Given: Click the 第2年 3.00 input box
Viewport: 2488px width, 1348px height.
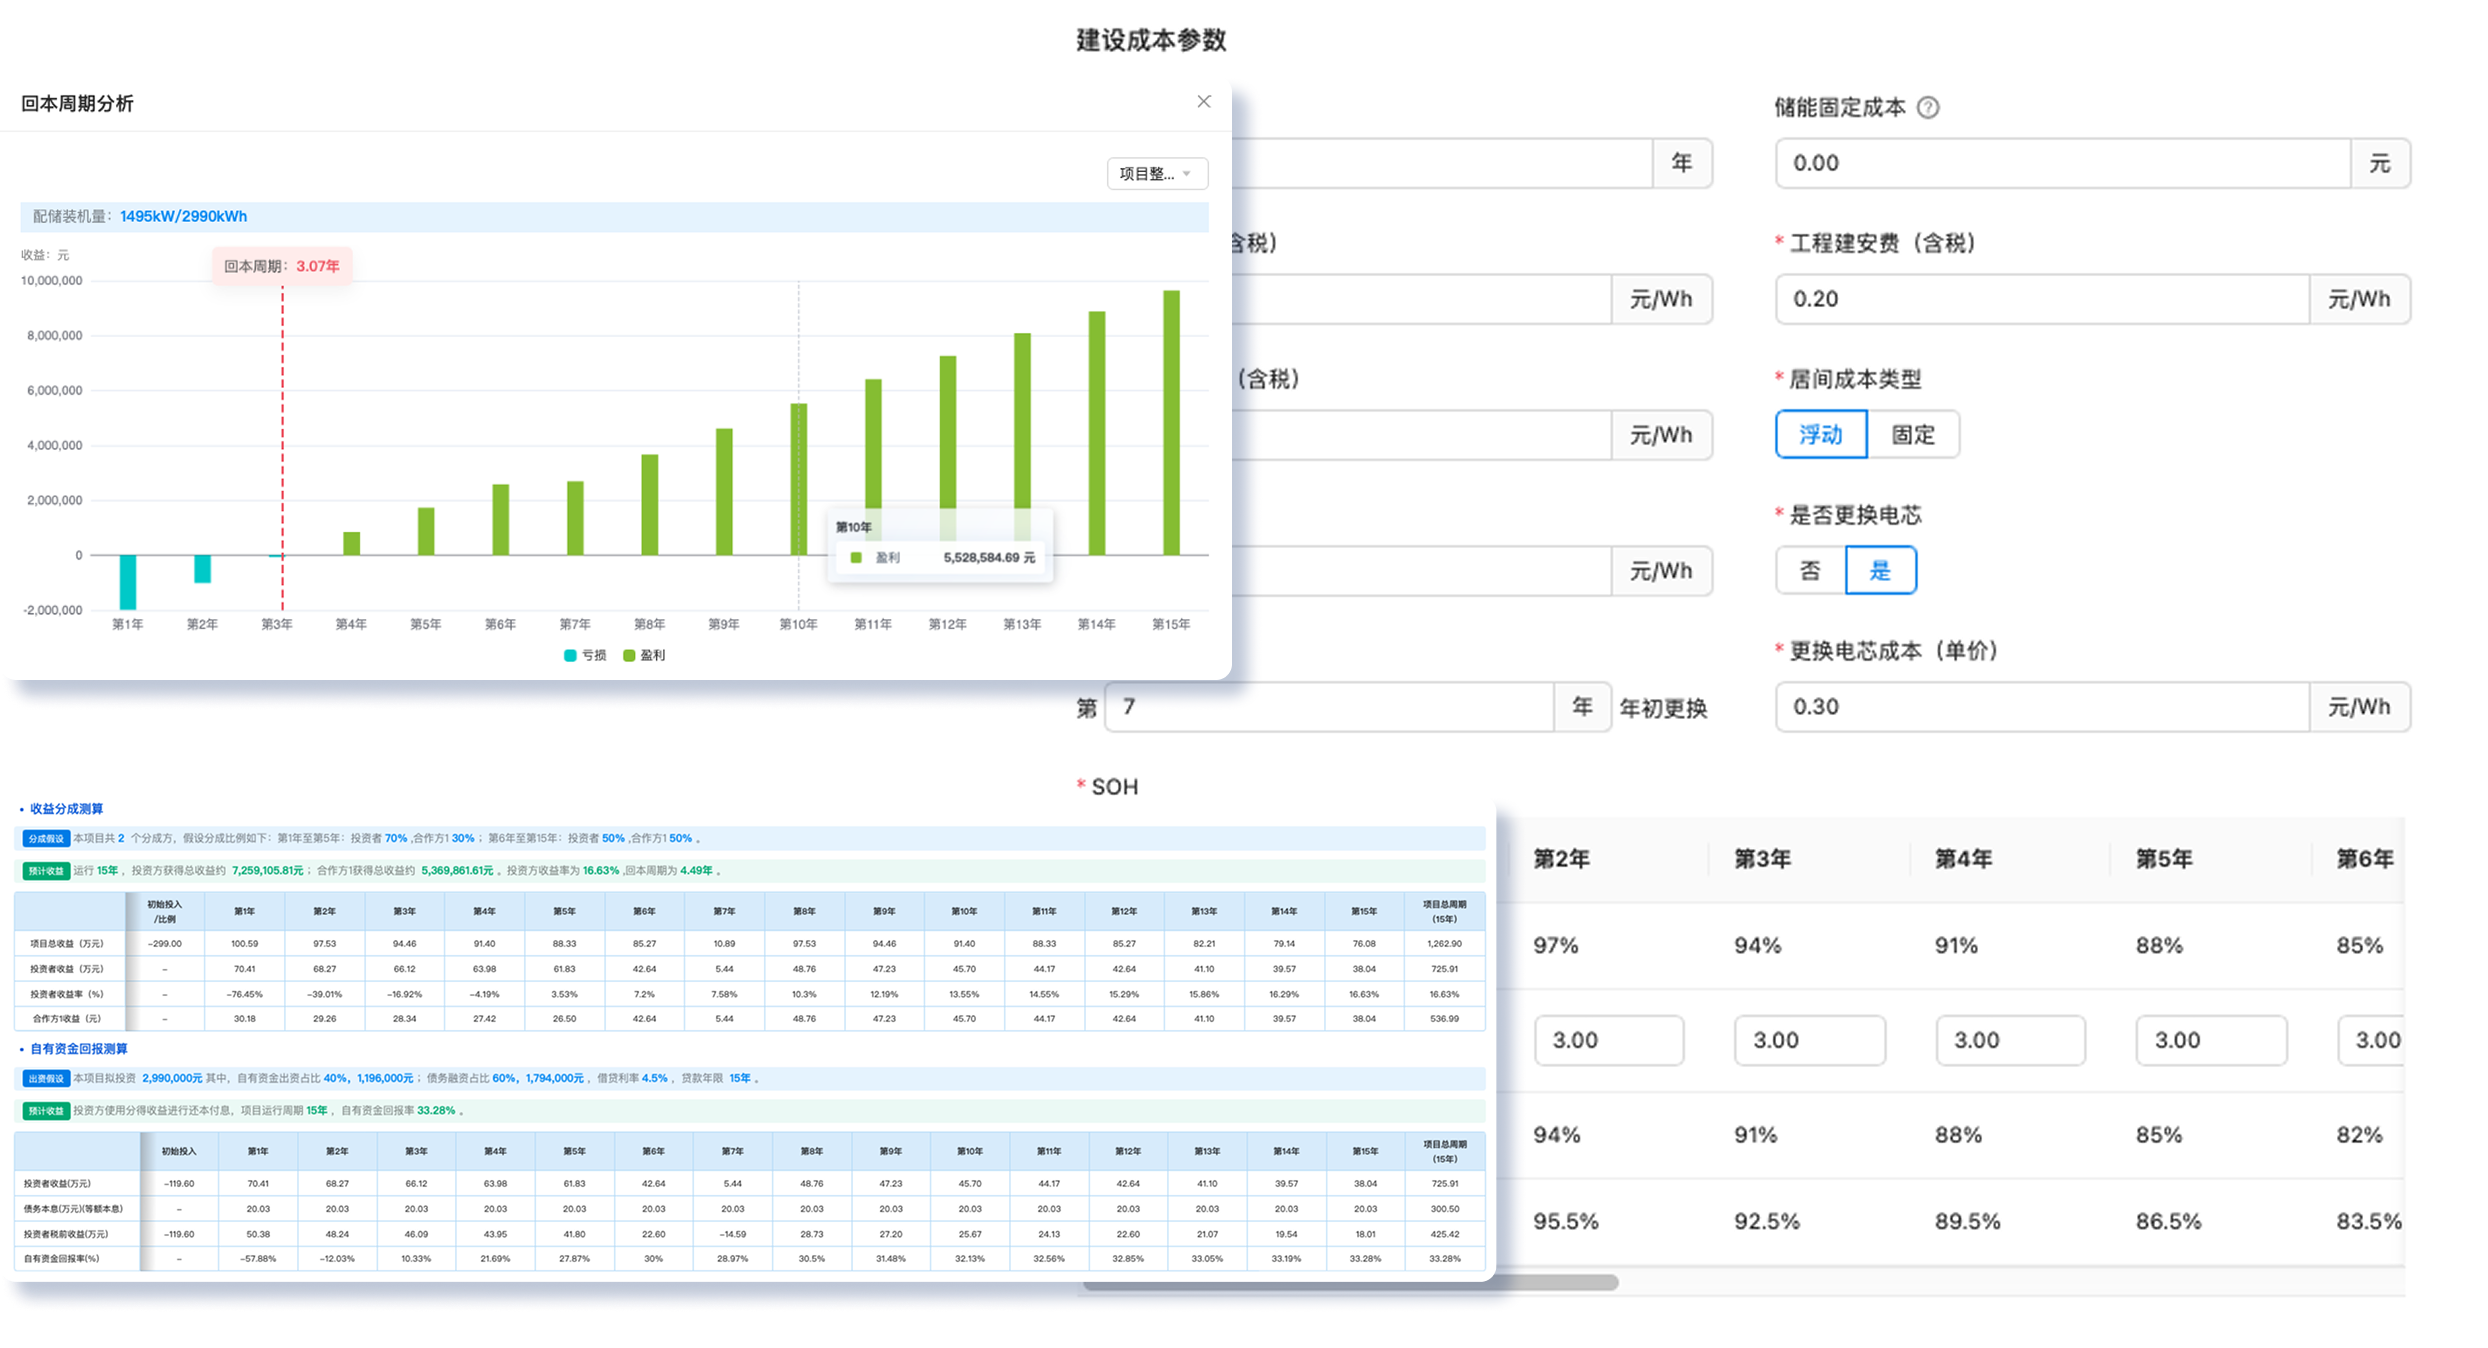Looking at the screenshot, I should point(1608,1041).
